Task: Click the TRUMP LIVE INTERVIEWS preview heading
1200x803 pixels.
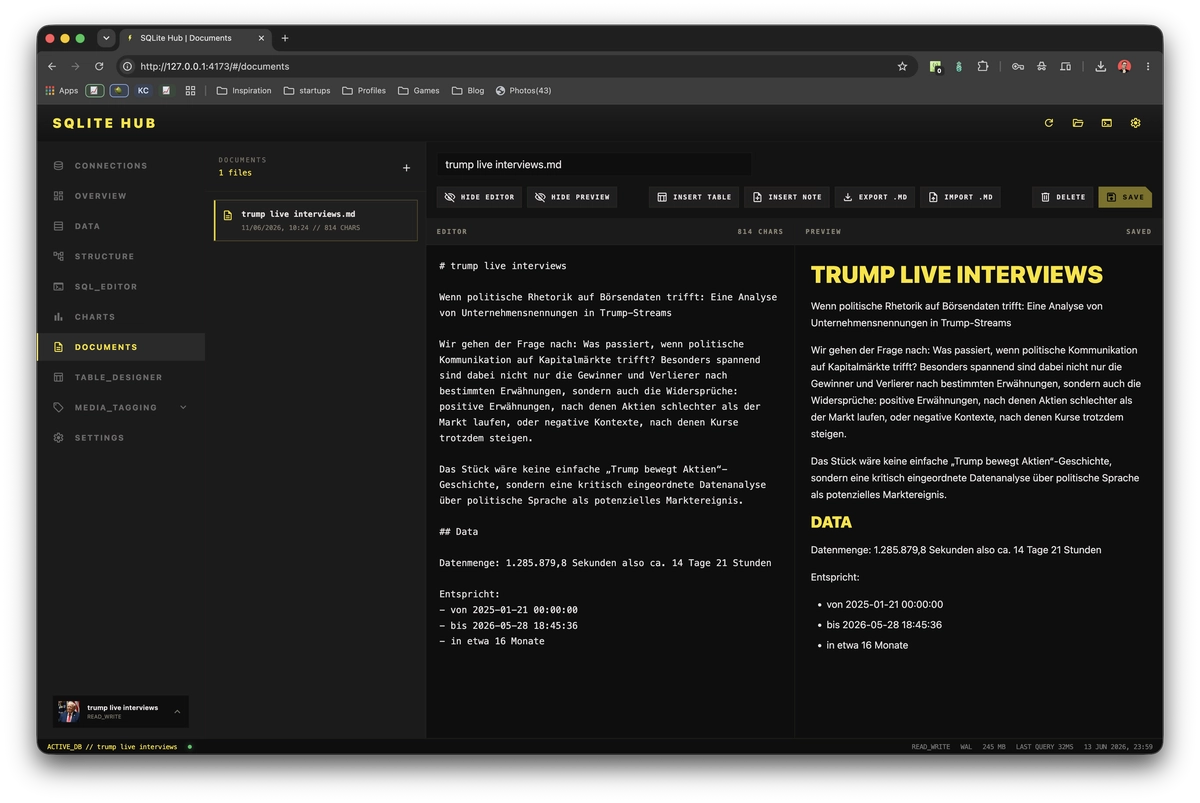Action: 956,275
